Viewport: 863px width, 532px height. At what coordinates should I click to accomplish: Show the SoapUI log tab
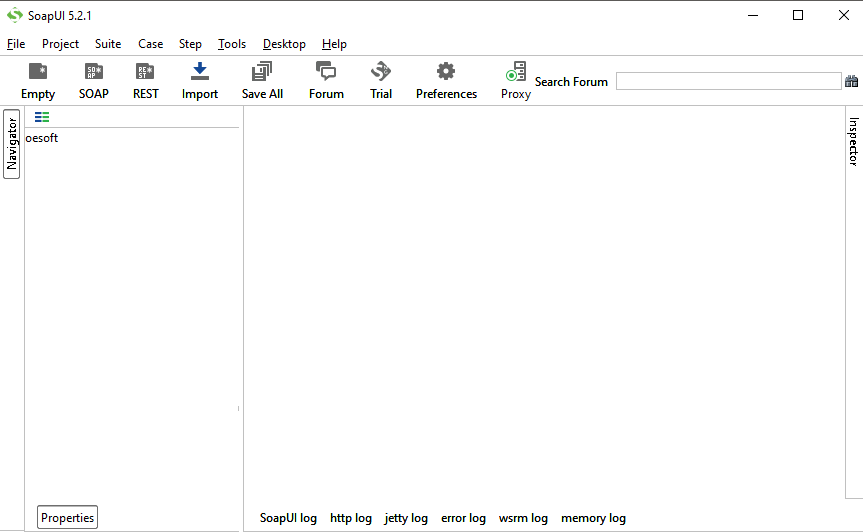[288, 518]
